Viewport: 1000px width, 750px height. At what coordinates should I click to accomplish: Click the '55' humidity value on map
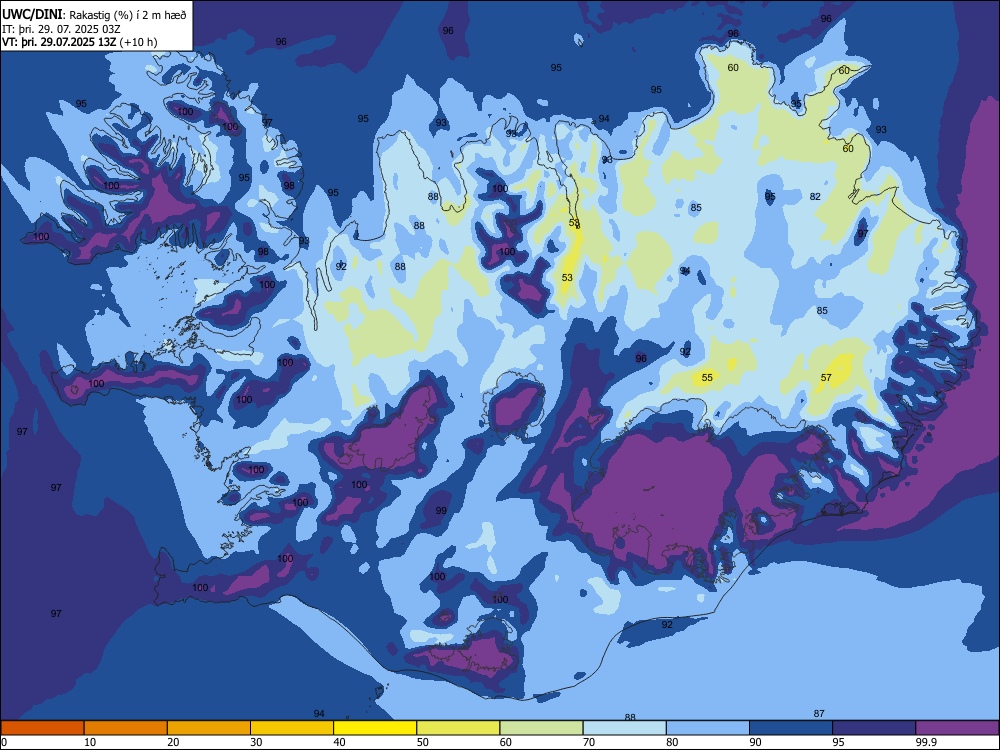click(x=707, y=378)
